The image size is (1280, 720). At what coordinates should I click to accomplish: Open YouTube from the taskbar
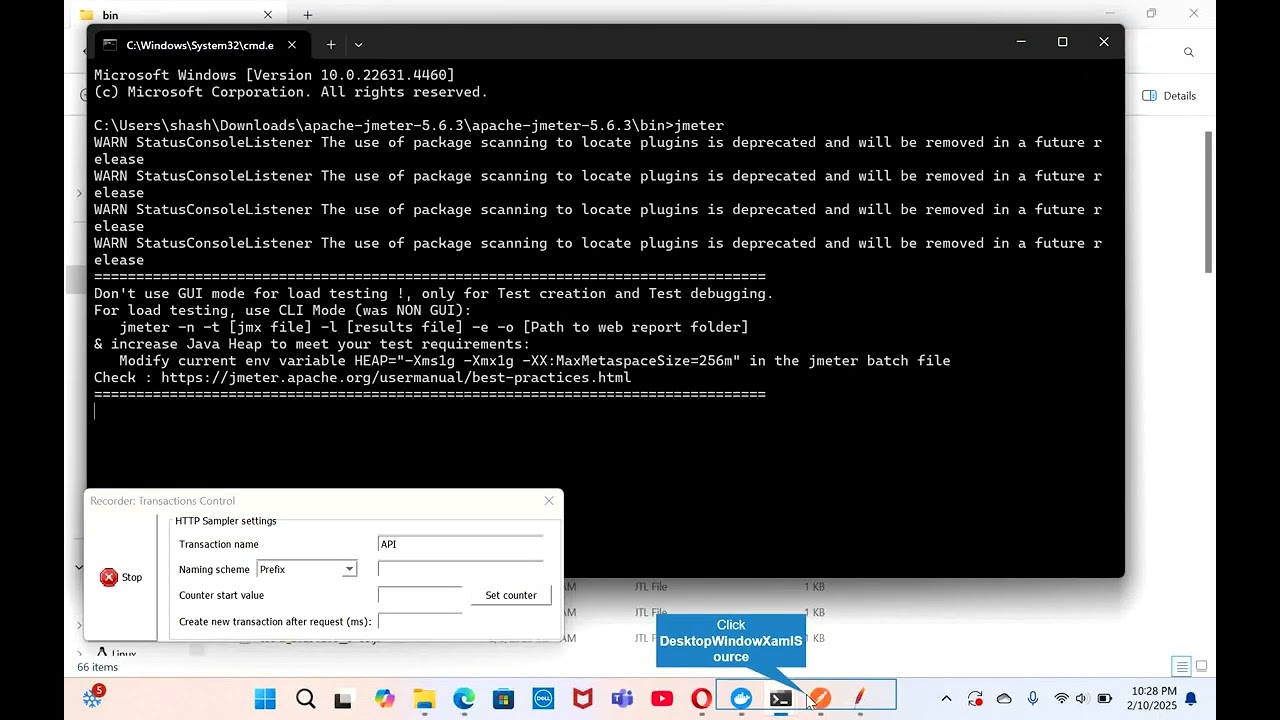(x=662, y=698)
